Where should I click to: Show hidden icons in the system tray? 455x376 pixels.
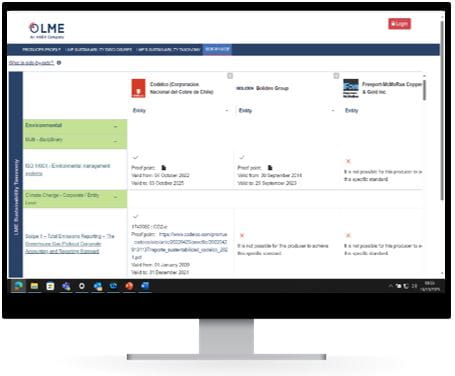pyautogui.click(x=390, y=286)
